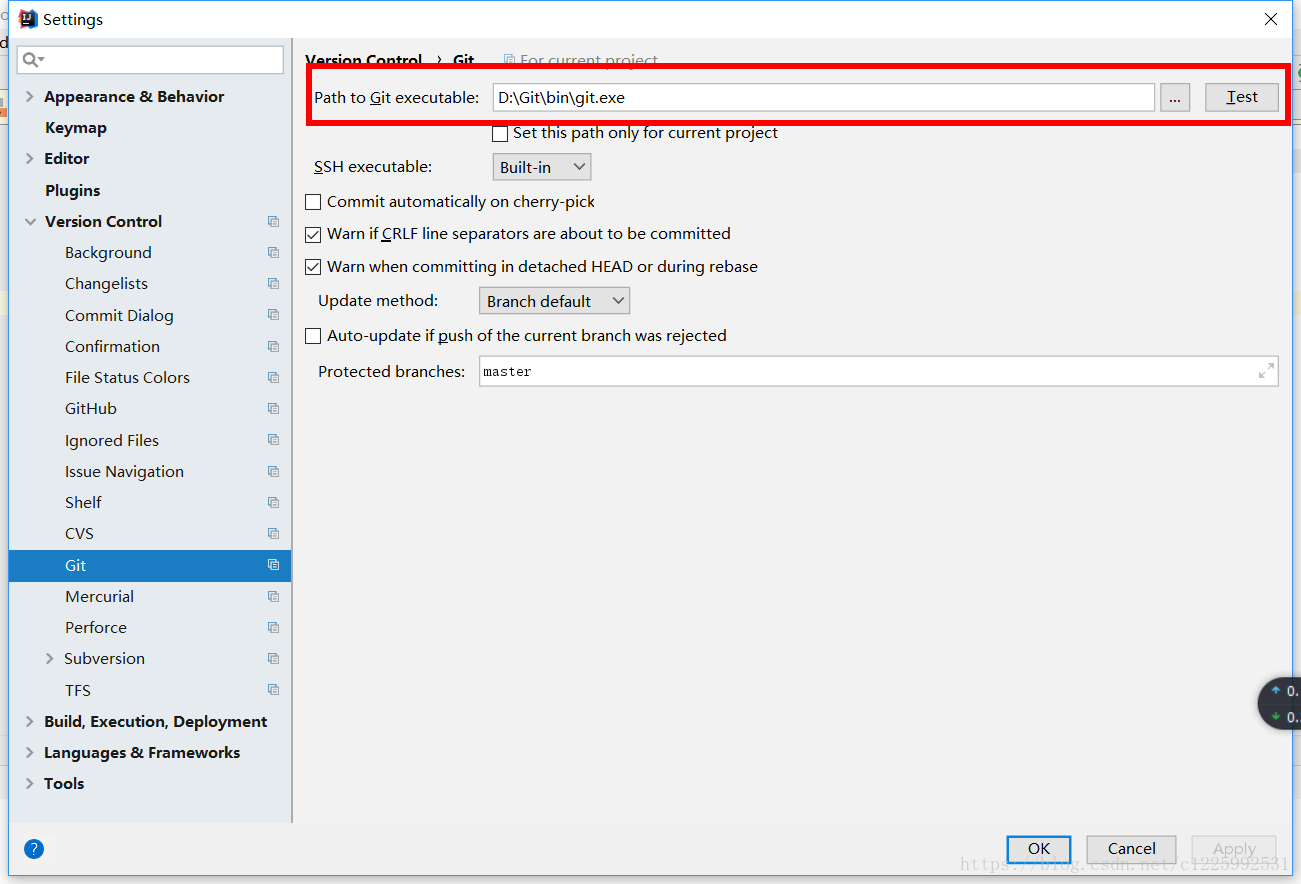Click the project-level icon beside Mercurial

[x=273, y=596]
